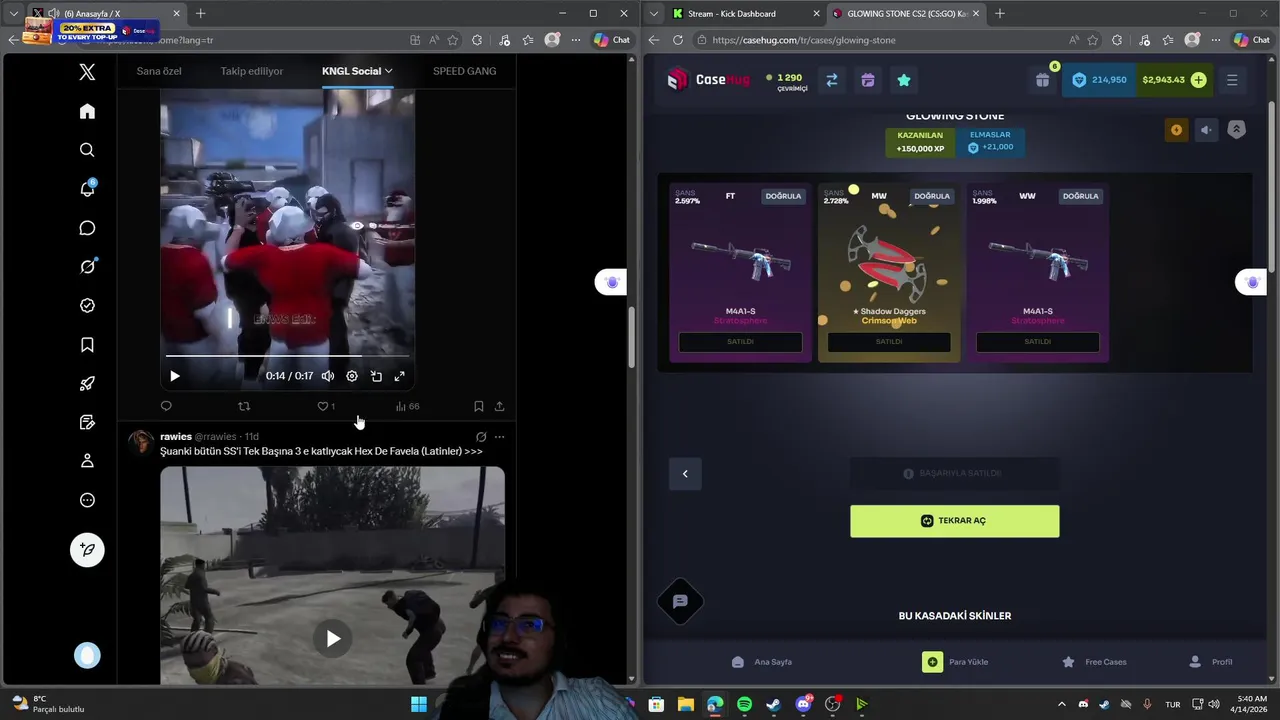1280x720 pixels.
Task: Toggle video picture-in-picture icon
Action: [376, 376]
